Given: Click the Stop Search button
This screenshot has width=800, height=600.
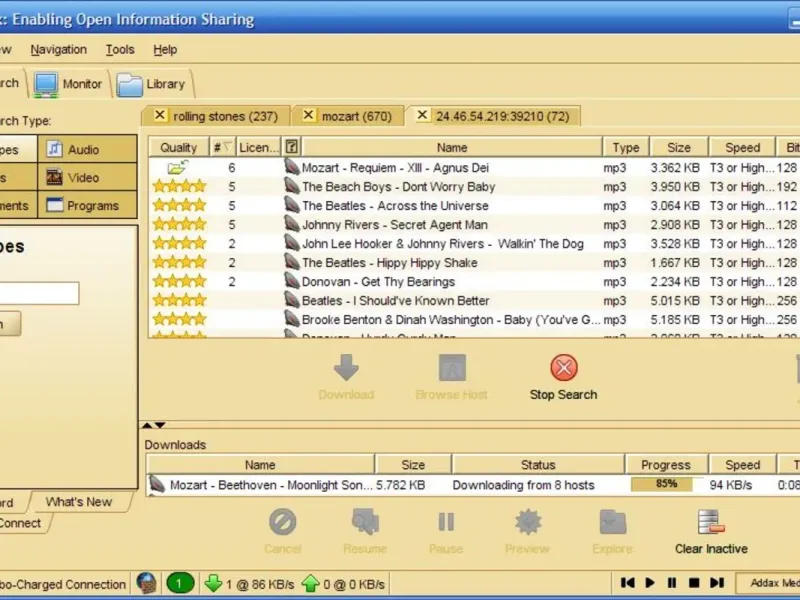Looking at the screenshot, I should click(x=563, y=378).
